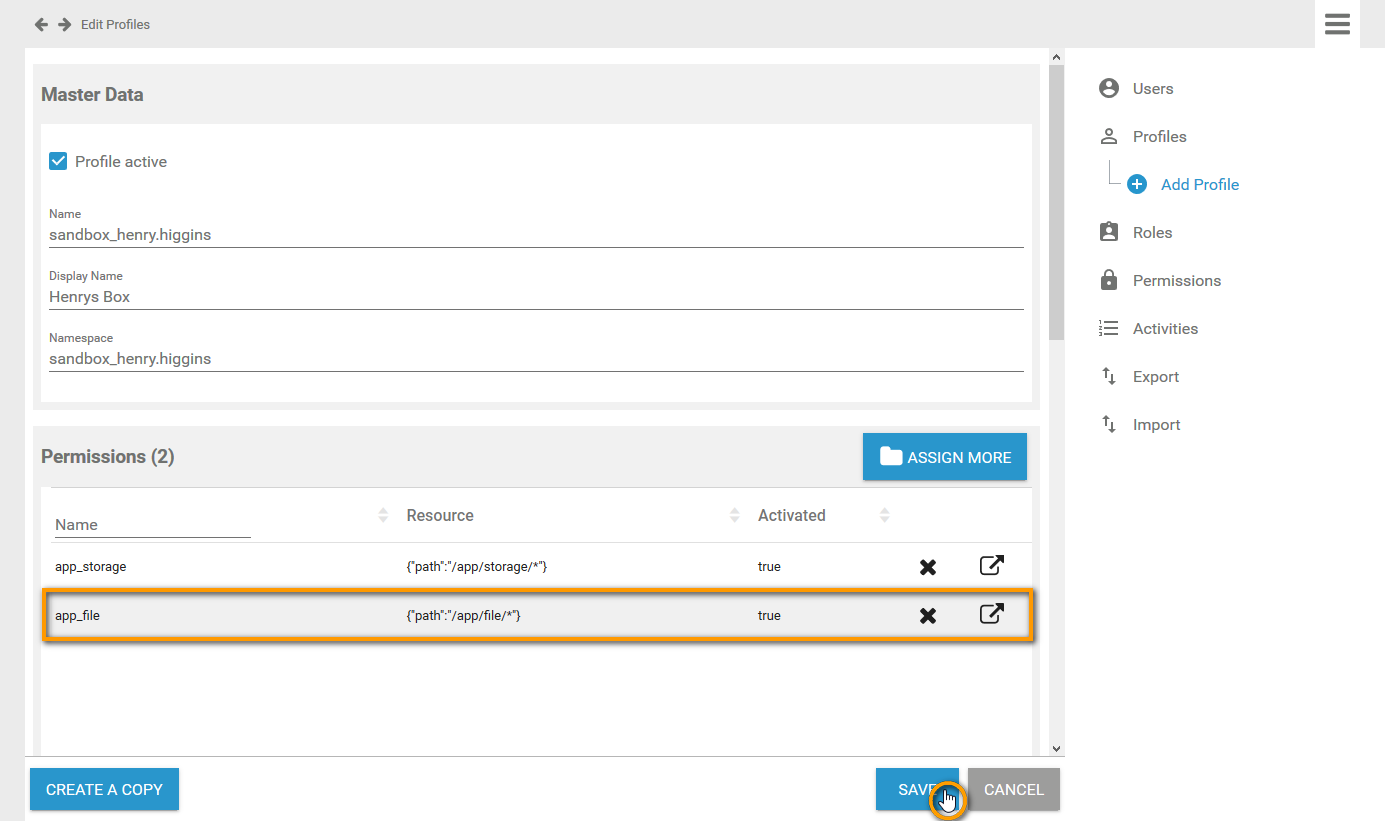Focus the Display Name input field
Screen dimensions: 1385x821
coord(535,297)
